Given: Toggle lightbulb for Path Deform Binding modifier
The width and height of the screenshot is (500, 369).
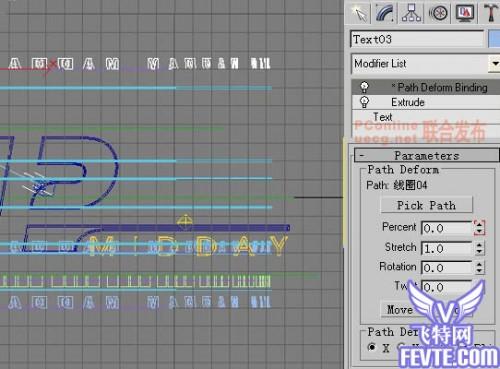Looking at the screenshot, I should point(364,87).
